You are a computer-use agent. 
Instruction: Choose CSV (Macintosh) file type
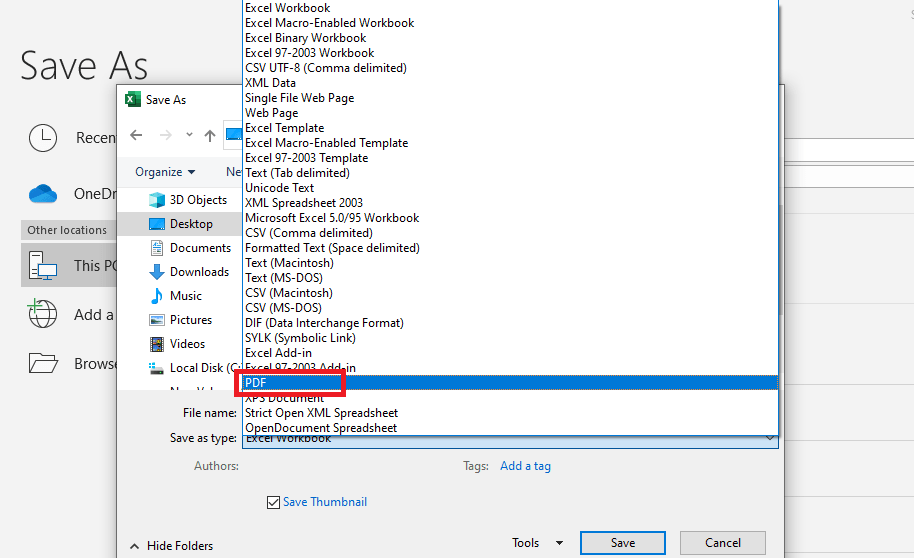tap(510, 293)
